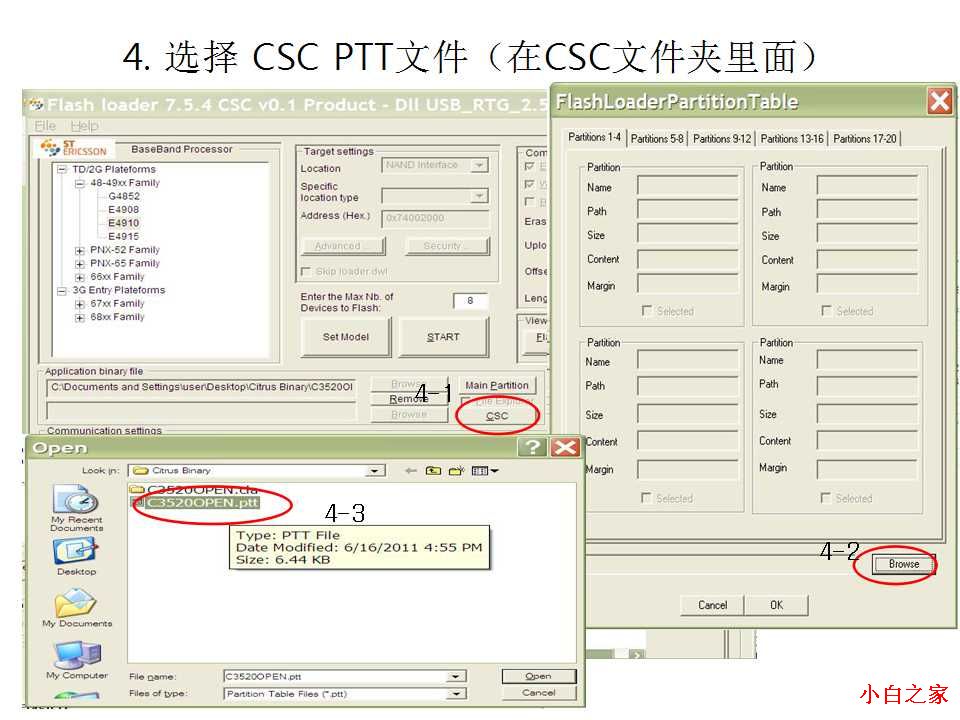Select E4915 in the BaseBand Processor tree
This screenshot has width=960, height=720.
pos(124,237)
